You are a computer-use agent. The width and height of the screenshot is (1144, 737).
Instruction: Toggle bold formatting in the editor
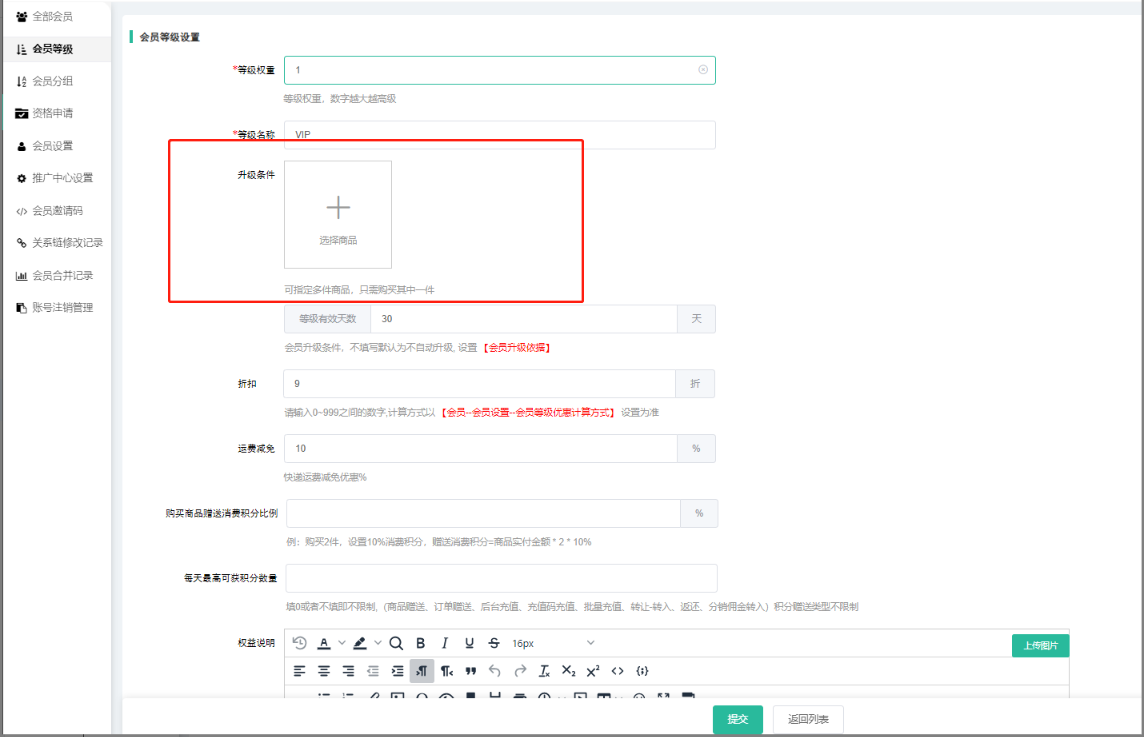coord(420,643)
